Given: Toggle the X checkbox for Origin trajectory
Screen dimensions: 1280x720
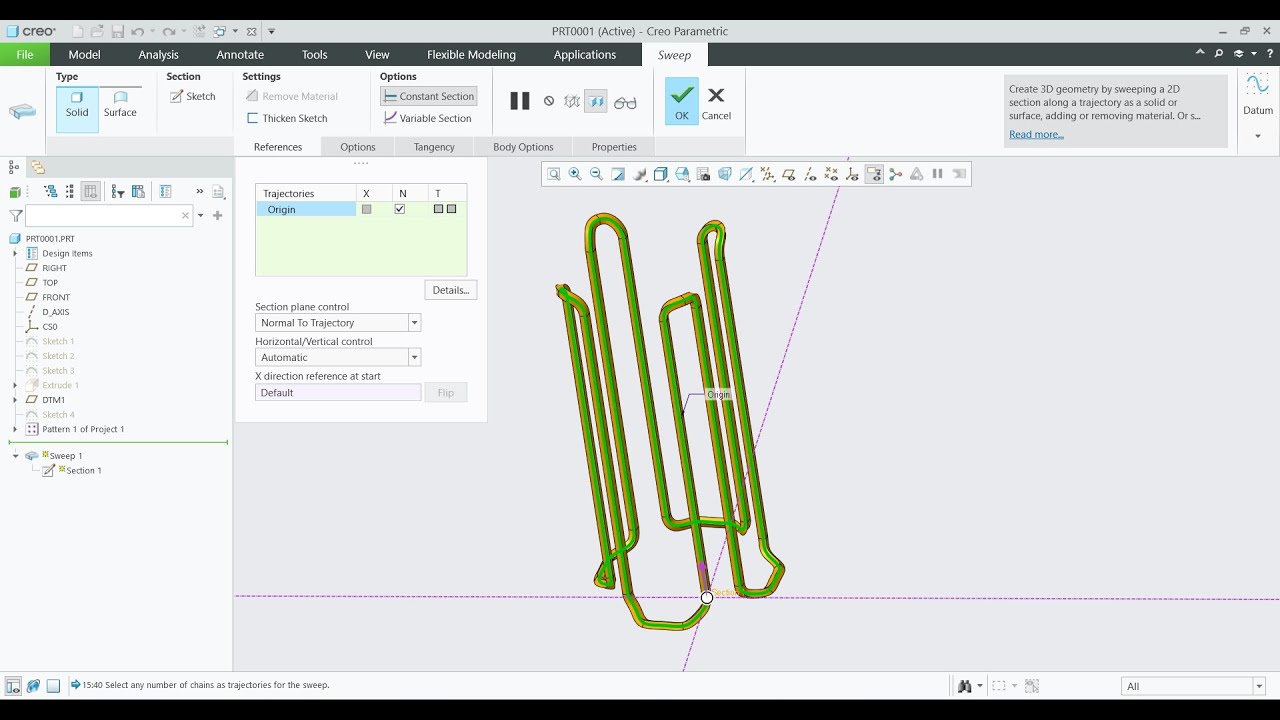Looking at the screenshot, I should coord(367,209).
